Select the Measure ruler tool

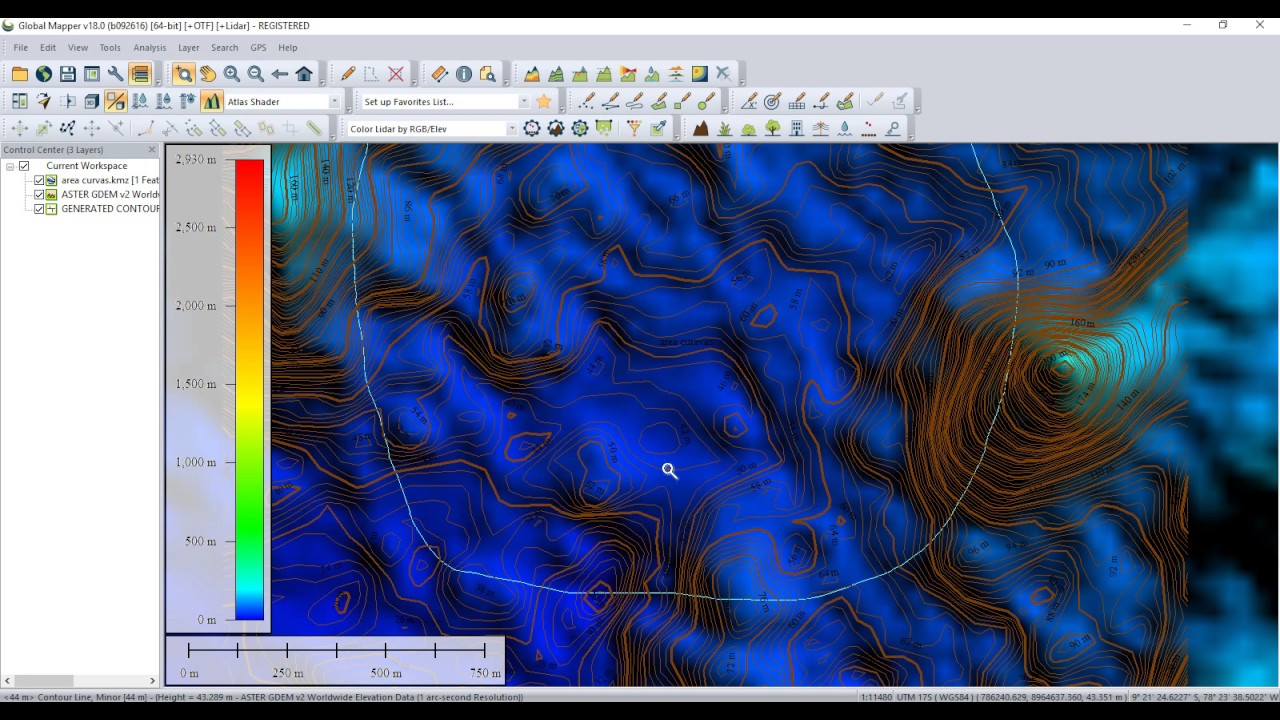(439, 74)
